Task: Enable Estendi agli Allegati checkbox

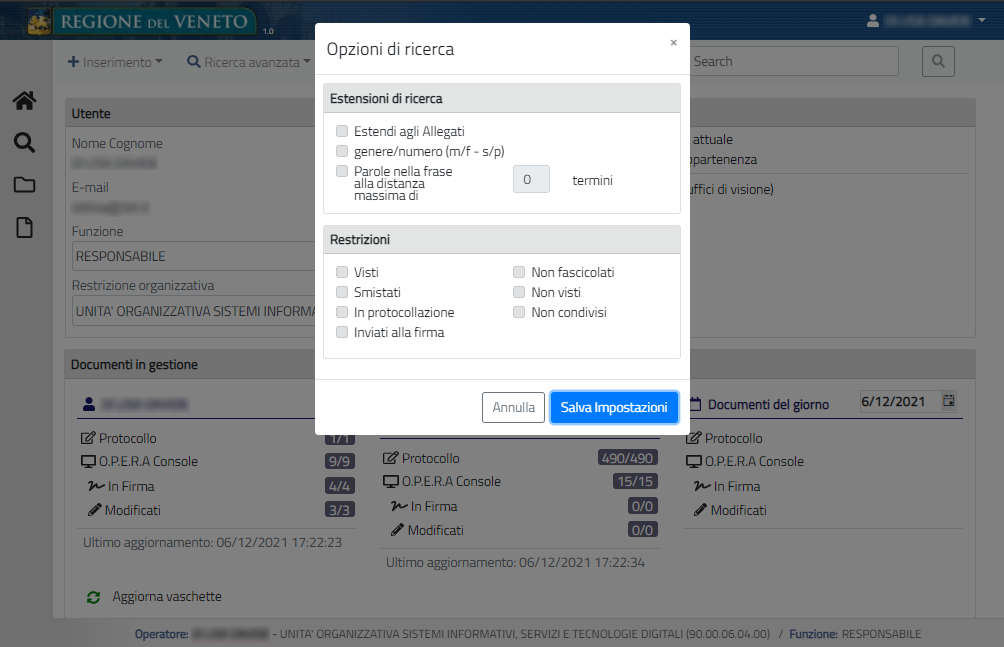Action: coord(342,131)
